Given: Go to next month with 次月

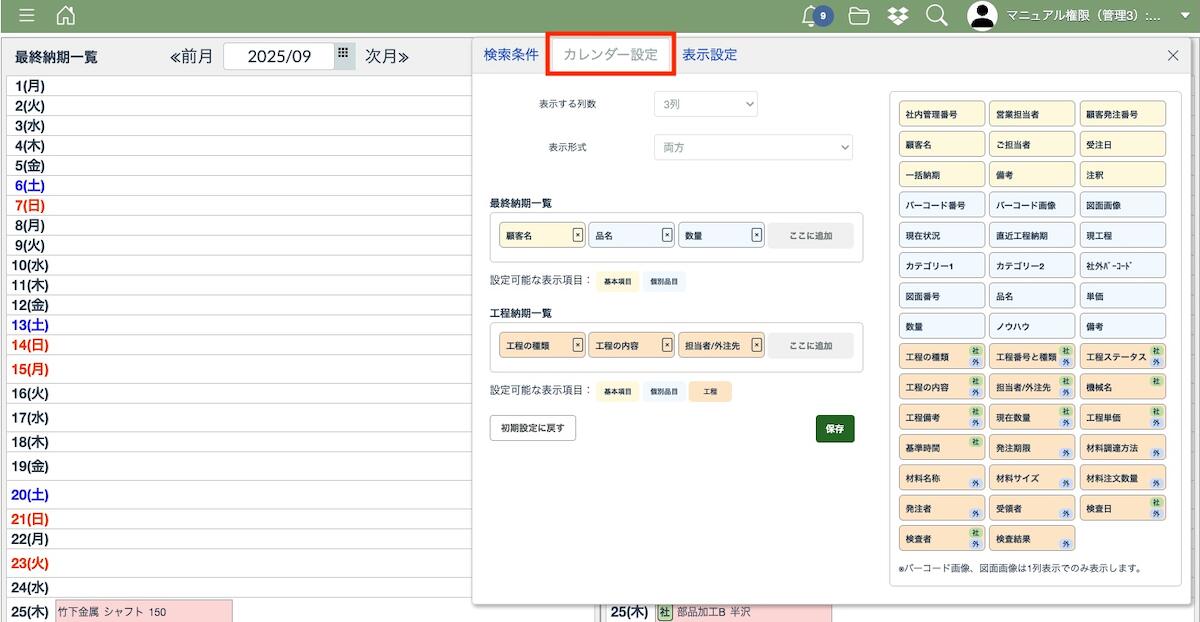Looking at the screenshot, I should click(387, 57).
